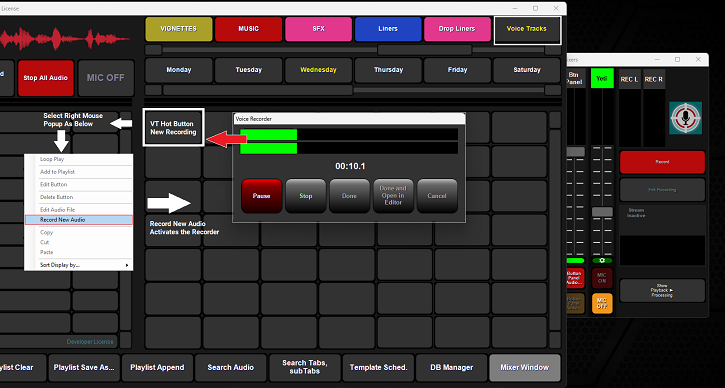
Task: Select Delete Button in context menu
Action: [x=79, y=197]
